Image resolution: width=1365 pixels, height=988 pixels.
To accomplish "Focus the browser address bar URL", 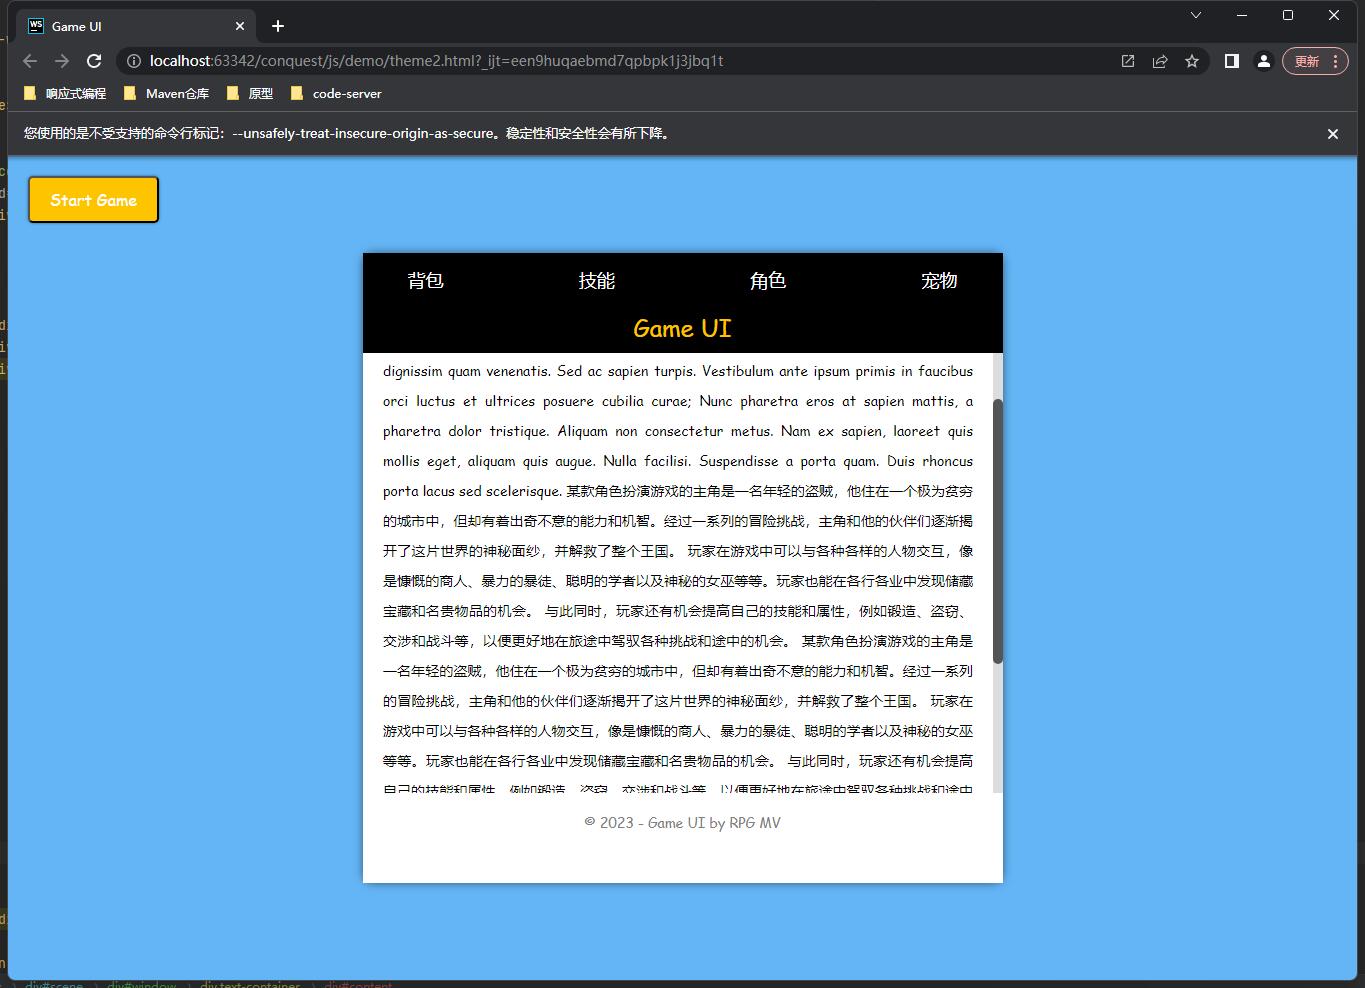I will coord(437,61).
